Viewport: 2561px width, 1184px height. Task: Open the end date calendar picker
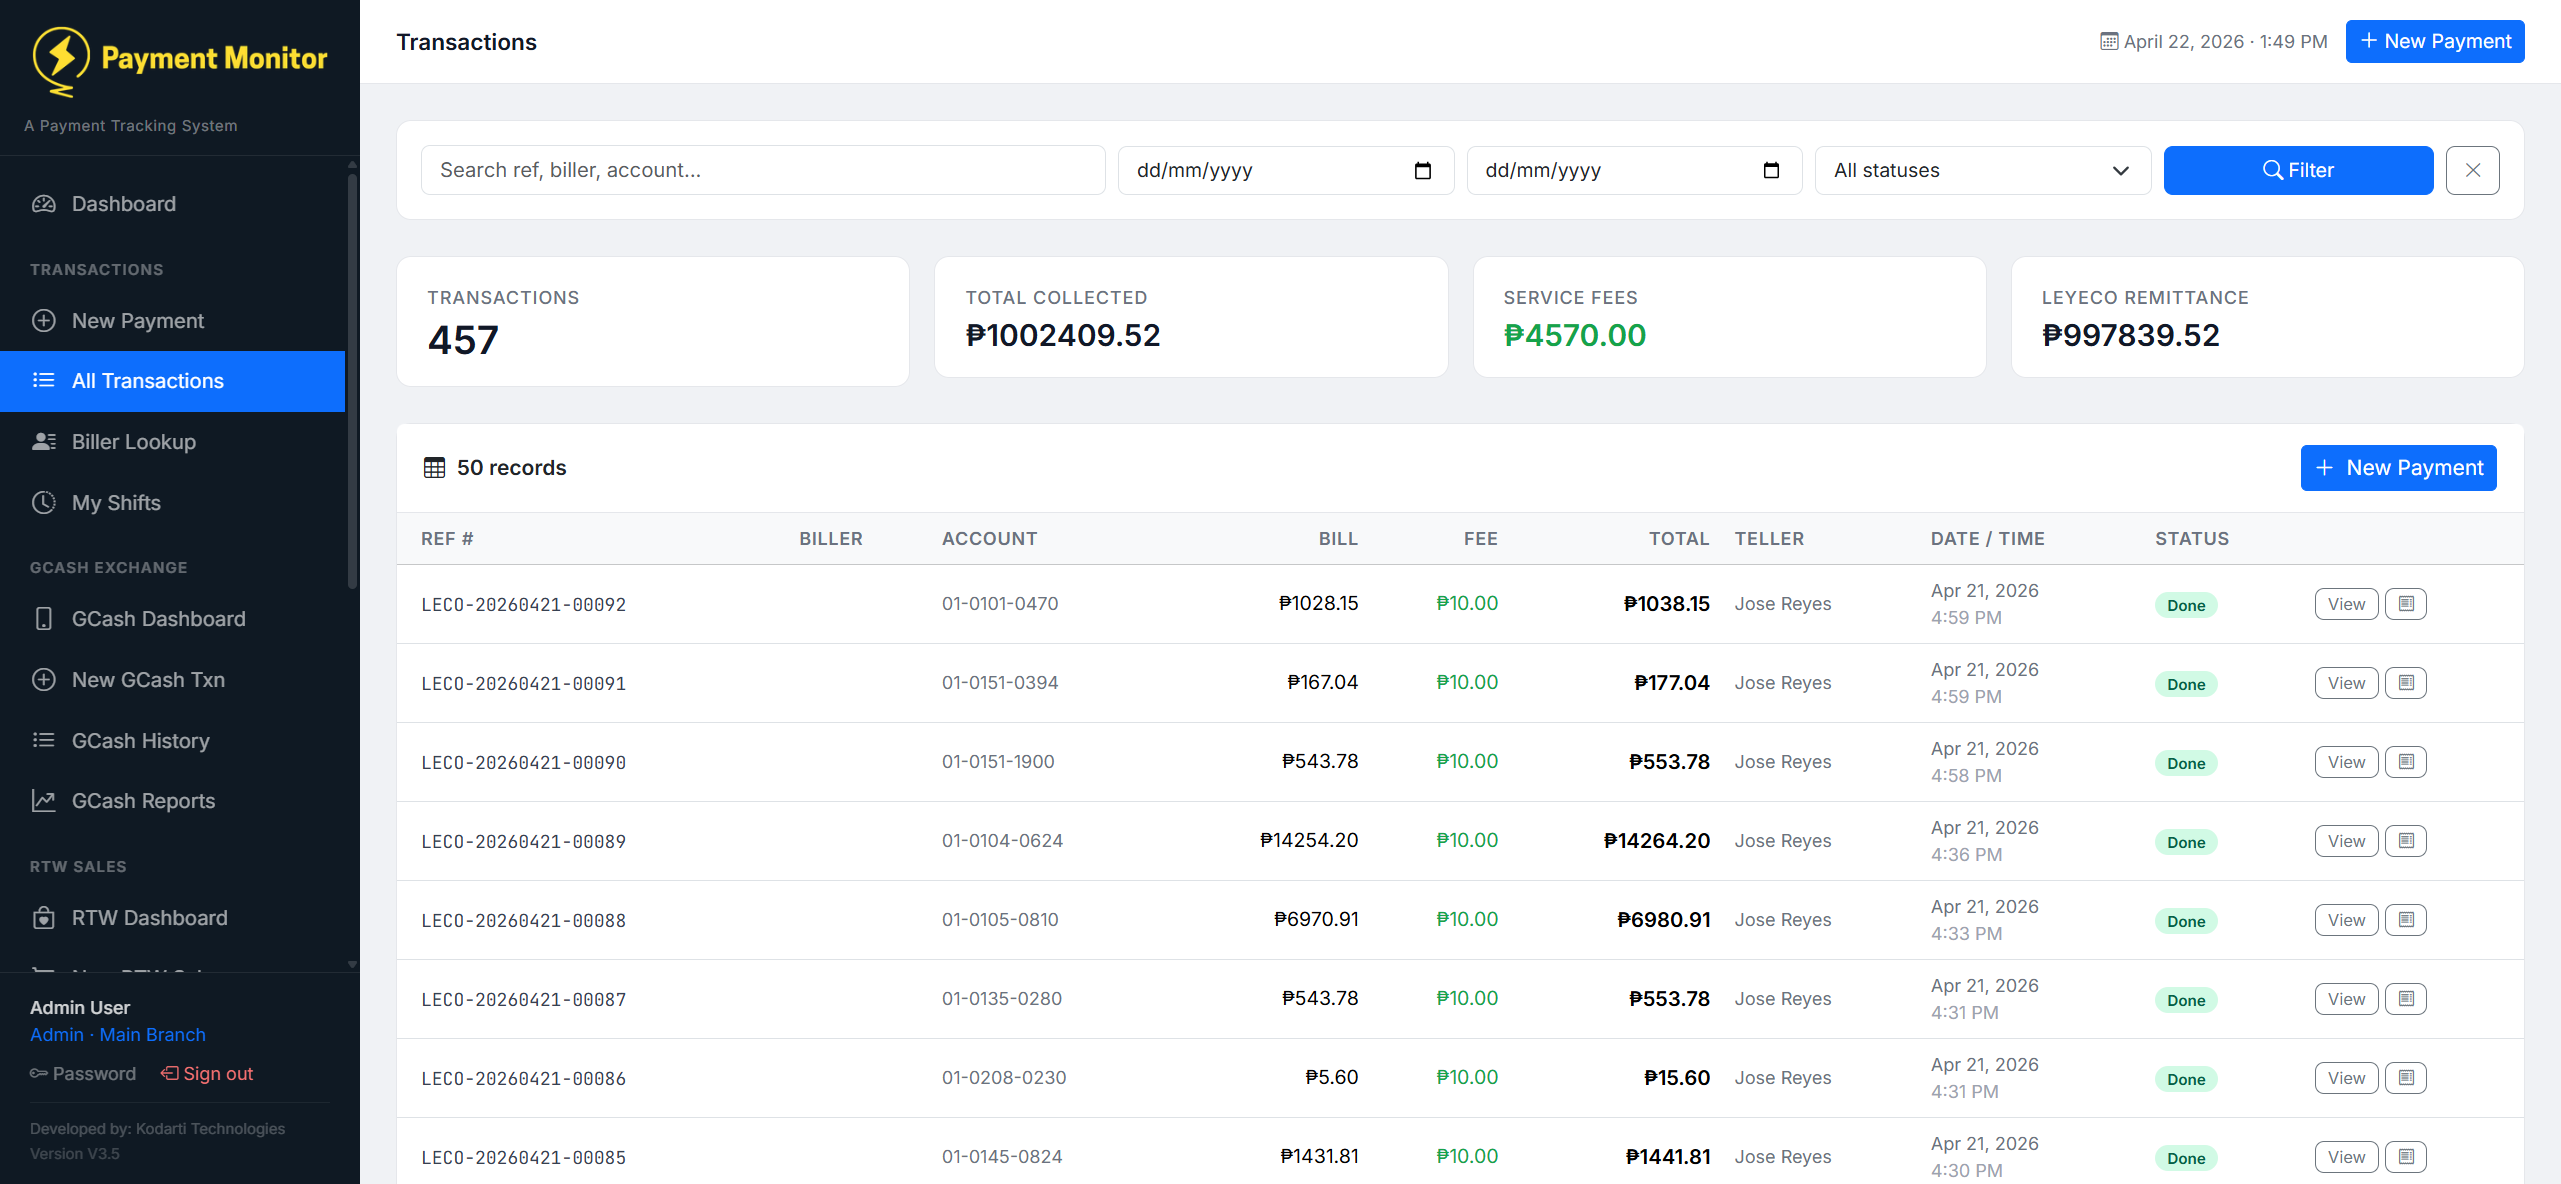(x=1773, y=170)
